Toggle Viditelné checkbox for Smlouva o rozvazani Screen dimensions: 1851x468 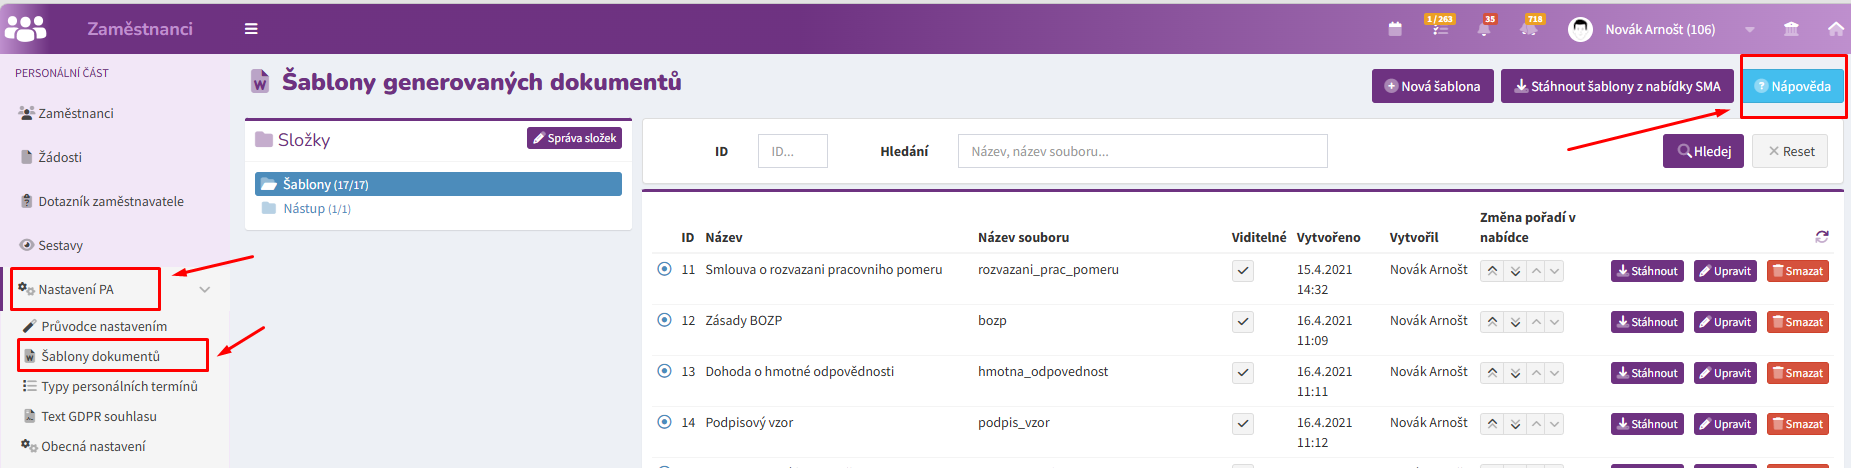click(x=1242, y=271)
